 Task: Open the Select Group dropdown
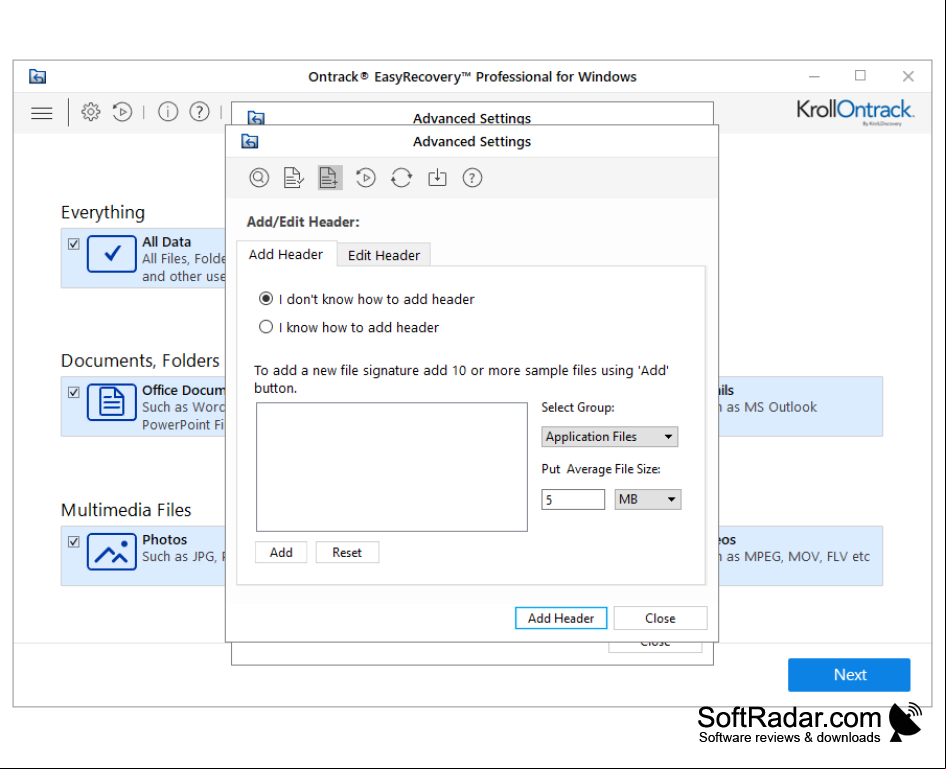[609, 437]
